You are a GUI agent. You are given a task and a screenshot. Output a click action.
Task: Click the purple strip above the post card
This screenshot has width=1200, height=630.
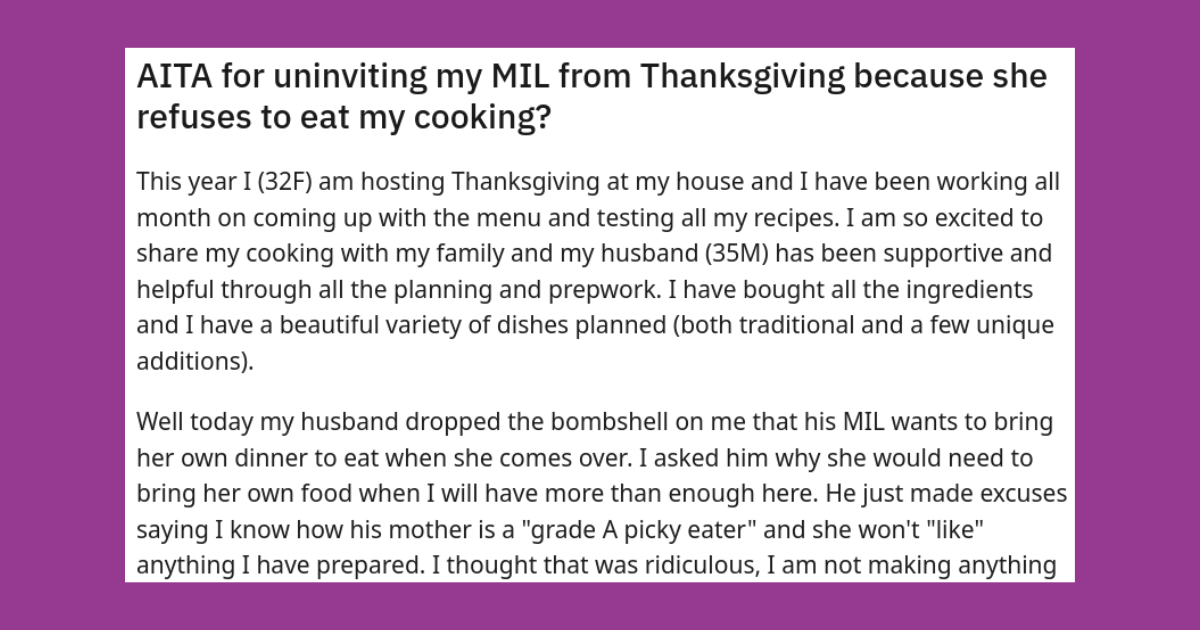[x=600, y=23]
